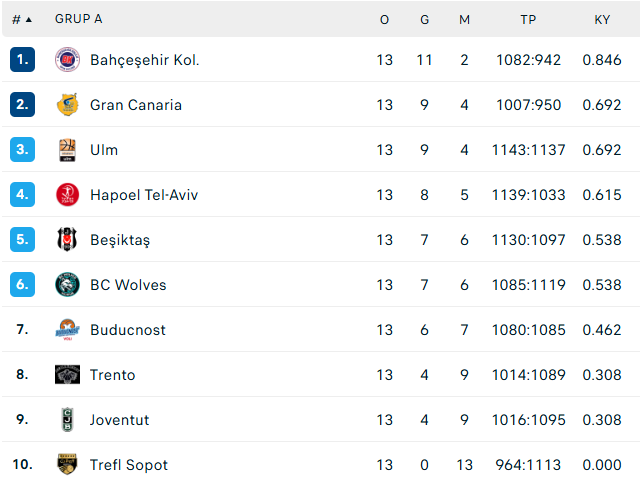Click the Trefl Sopot crest
Screen dimensions: 640x485
[x=67, y=465]
